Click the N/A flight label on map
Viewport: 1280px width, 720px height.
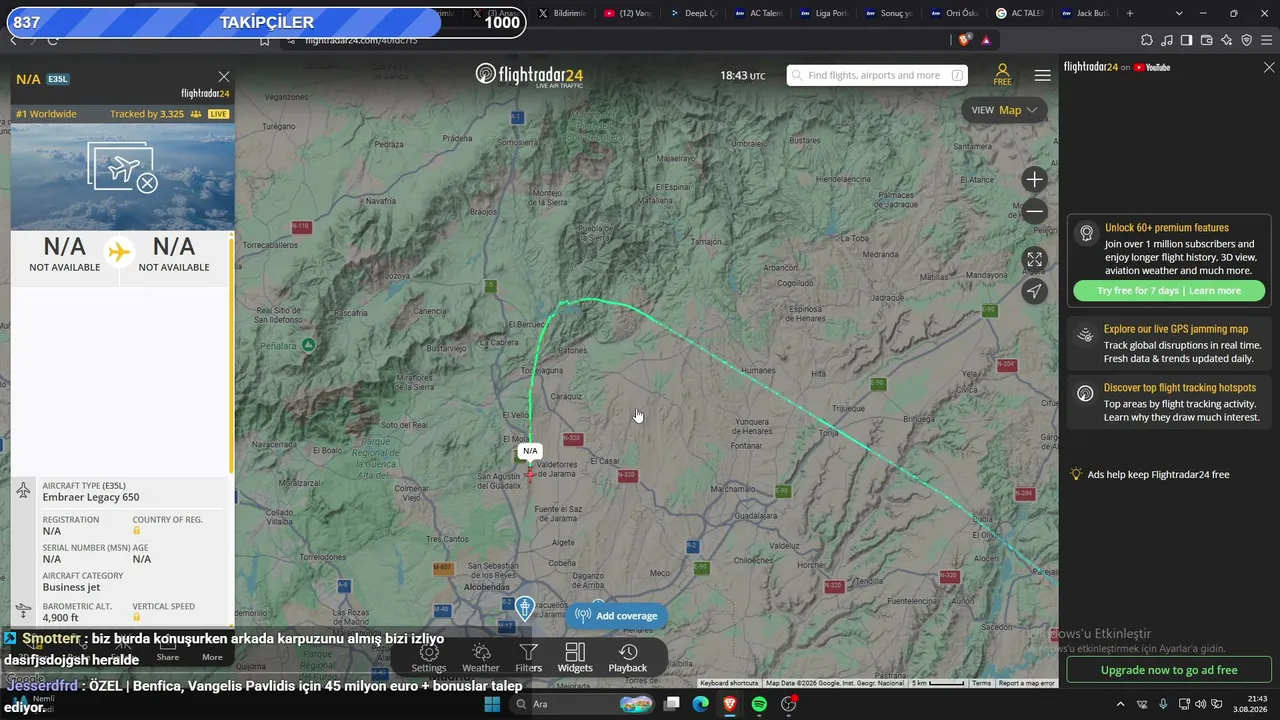(530, 451)
